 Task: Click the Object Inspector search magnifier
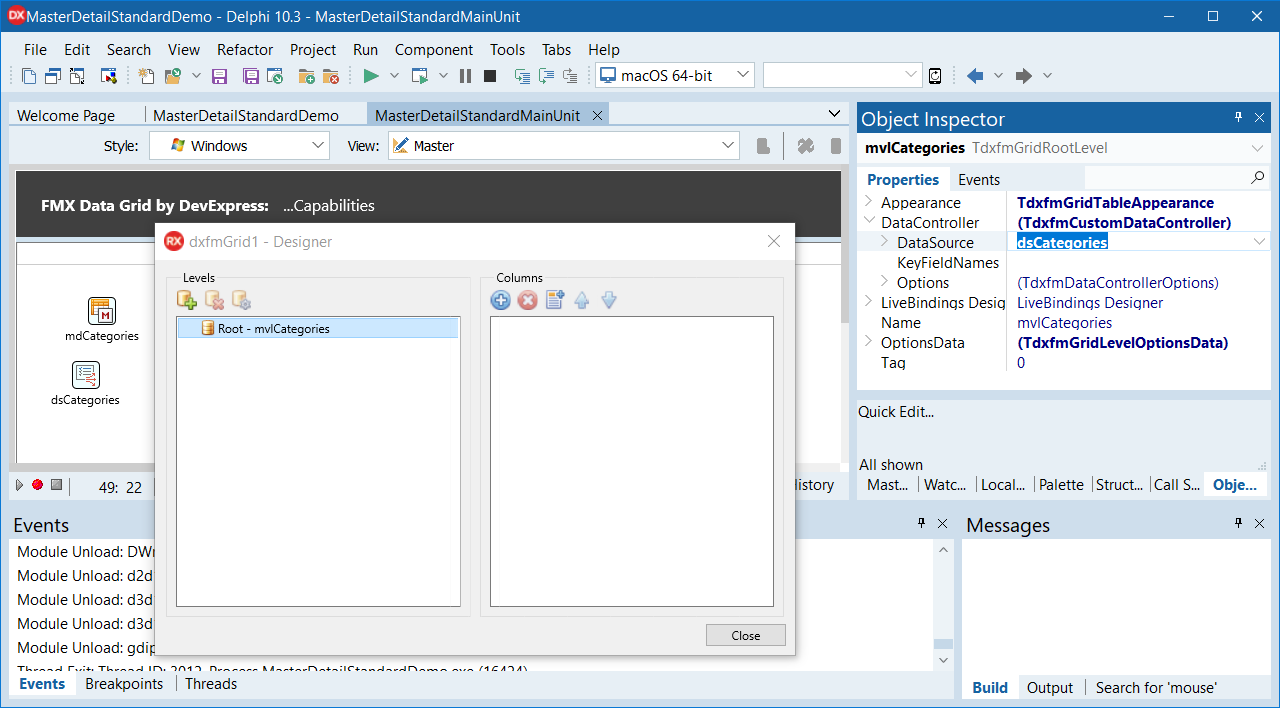point(1258,178)
